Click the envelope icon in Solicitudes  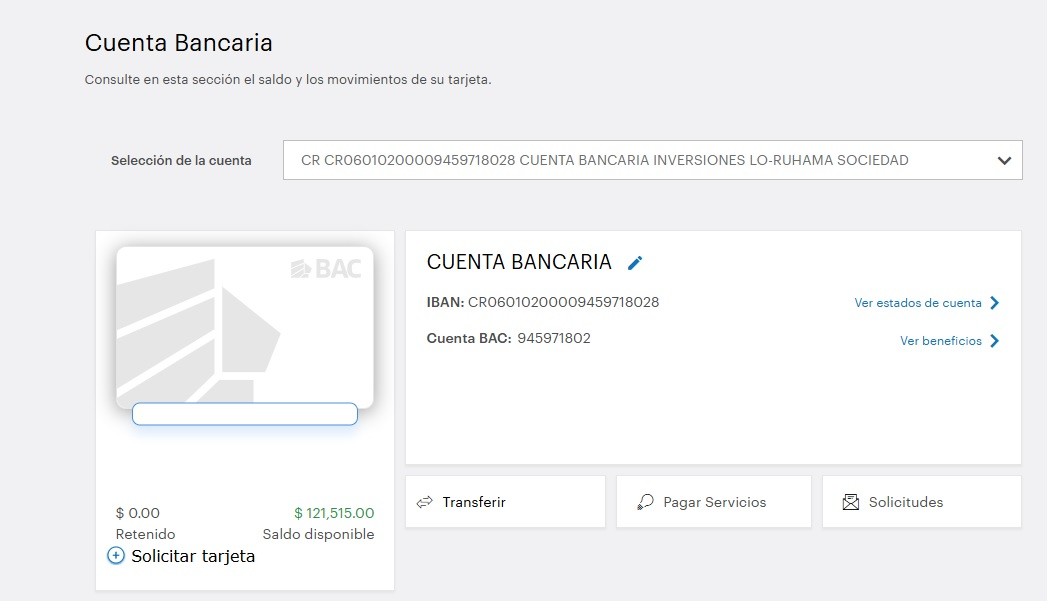[x=851, y=502]
